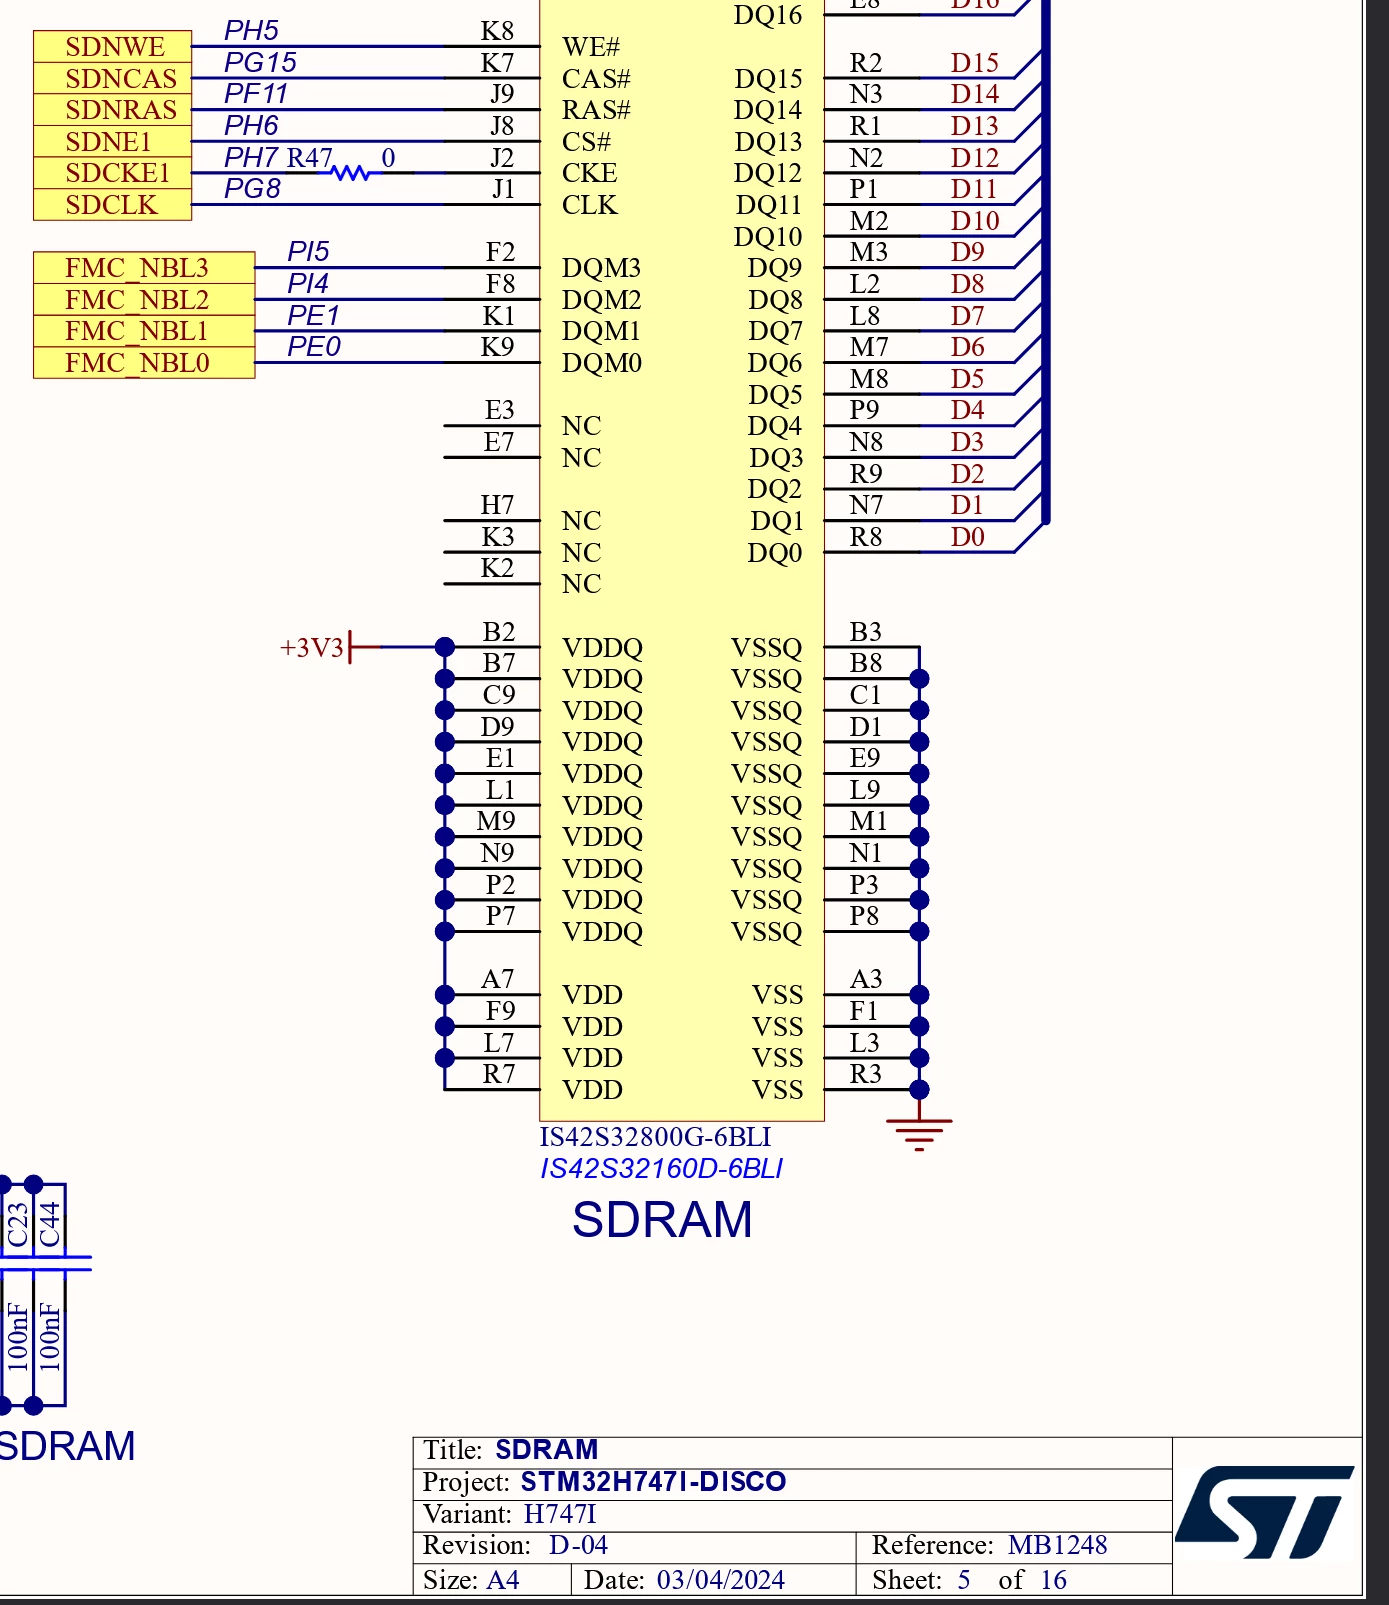Select pin number B2 on VDDQ
Image resolution: width=1389 pixels, height=1605 pixels.
point(499,632)
